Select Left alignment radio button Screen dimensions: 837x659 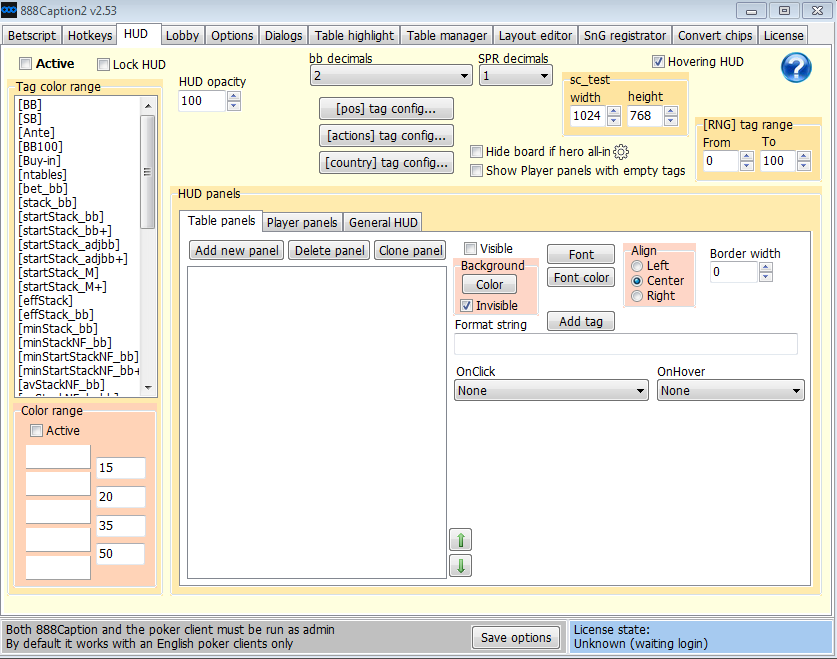point(637,266)
